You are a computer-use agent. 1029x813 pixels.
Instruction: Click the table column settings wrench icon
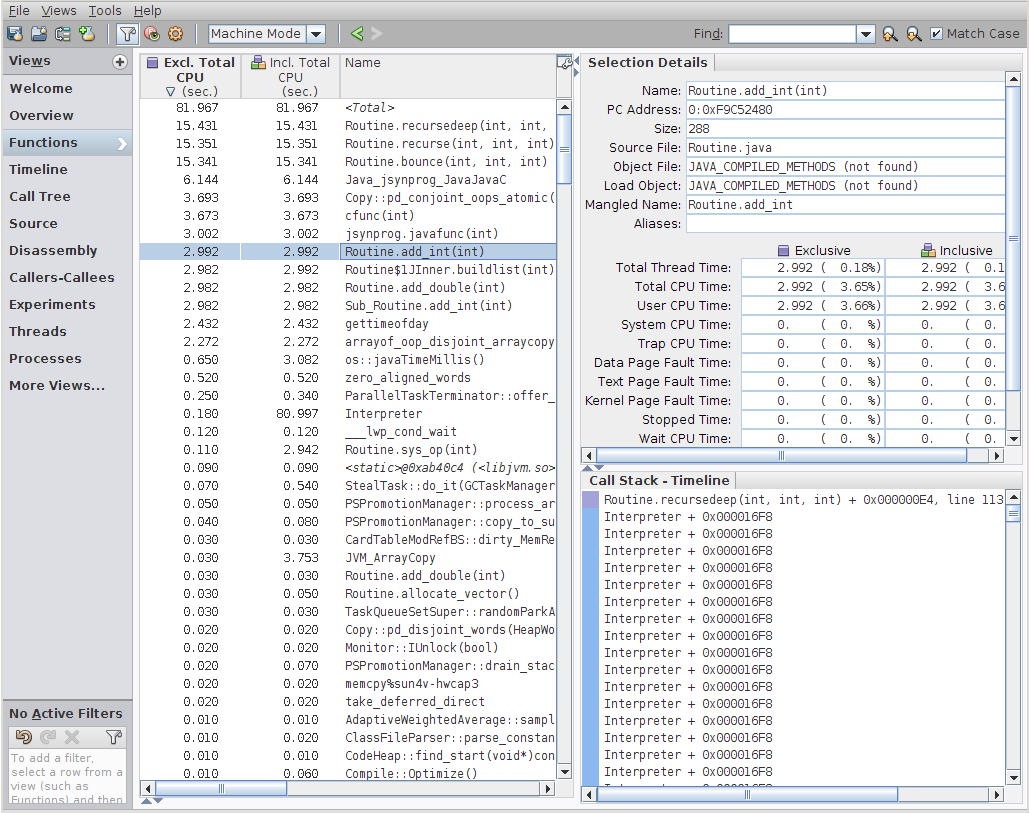click(x=564, y=62)
